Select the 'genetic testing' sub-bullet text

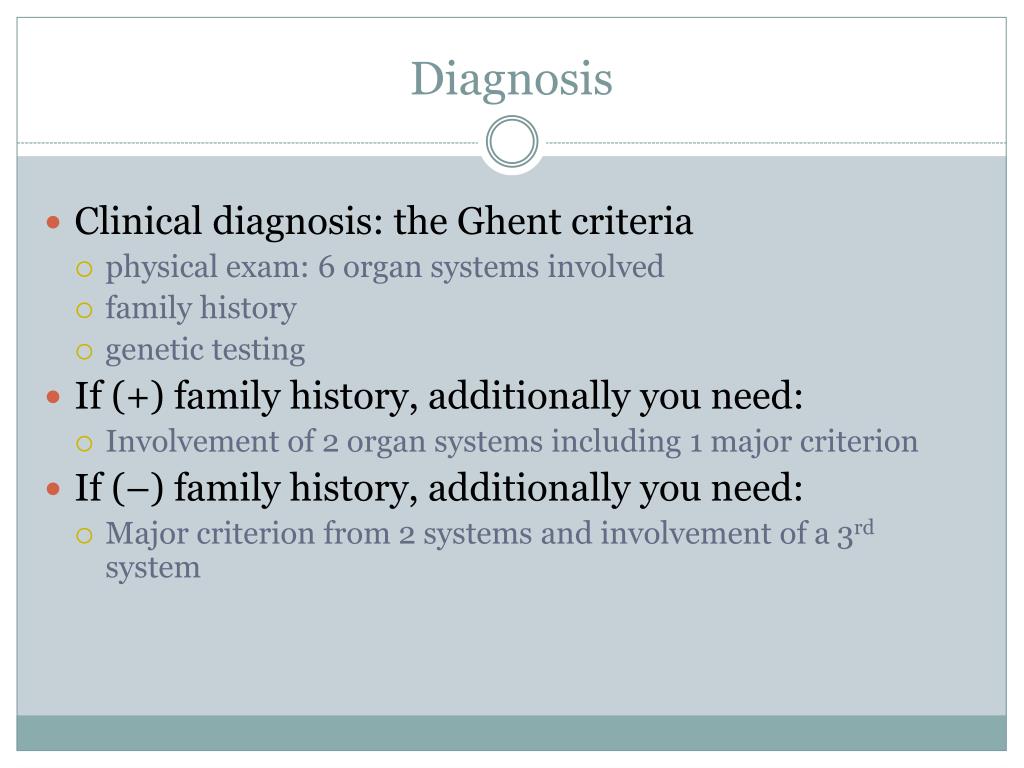pyautogui.click(x=205, y=350)
